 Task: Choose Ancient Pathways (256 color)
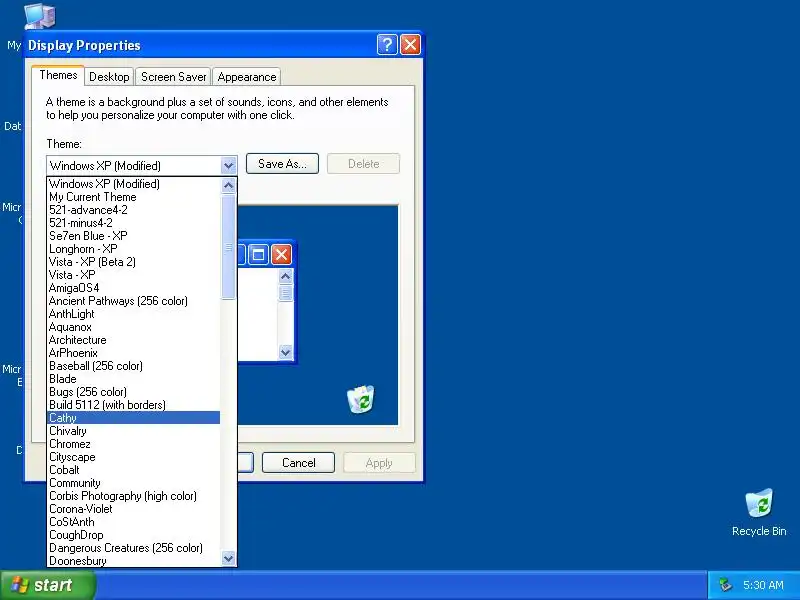(x=134, y=301)
